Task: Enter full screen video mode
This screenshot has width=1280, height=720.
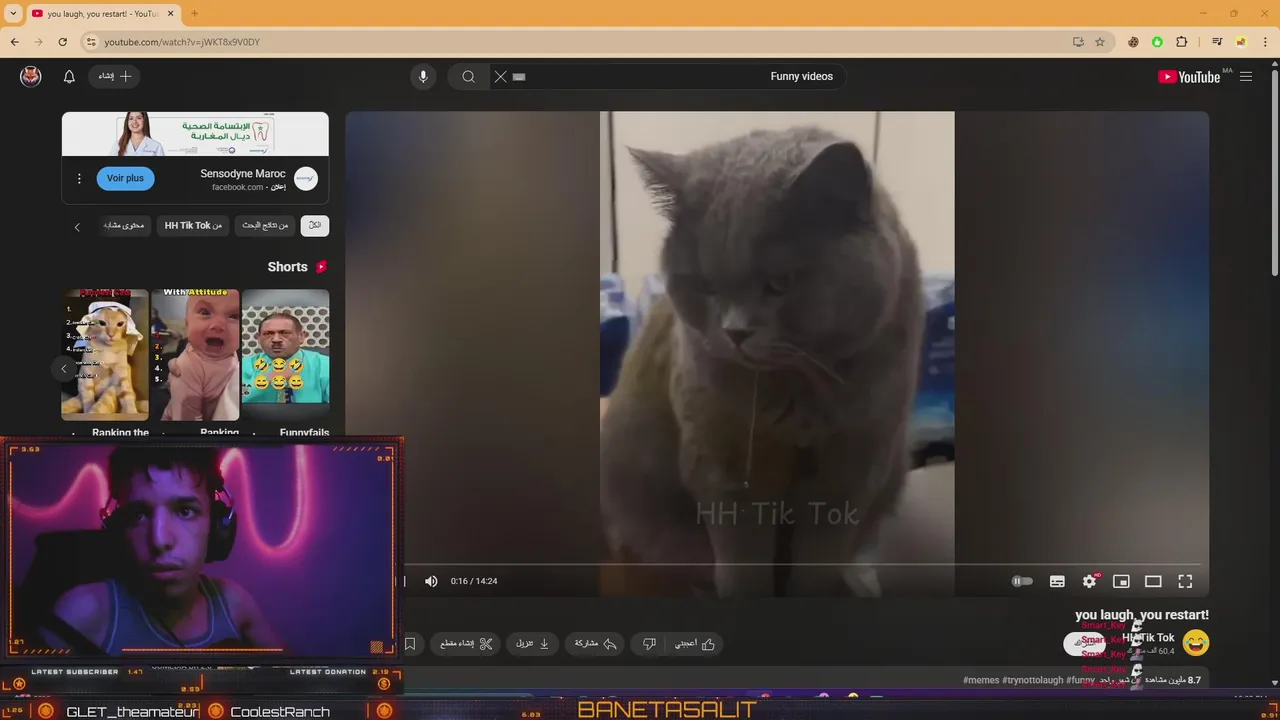Action: [1185, 581]
